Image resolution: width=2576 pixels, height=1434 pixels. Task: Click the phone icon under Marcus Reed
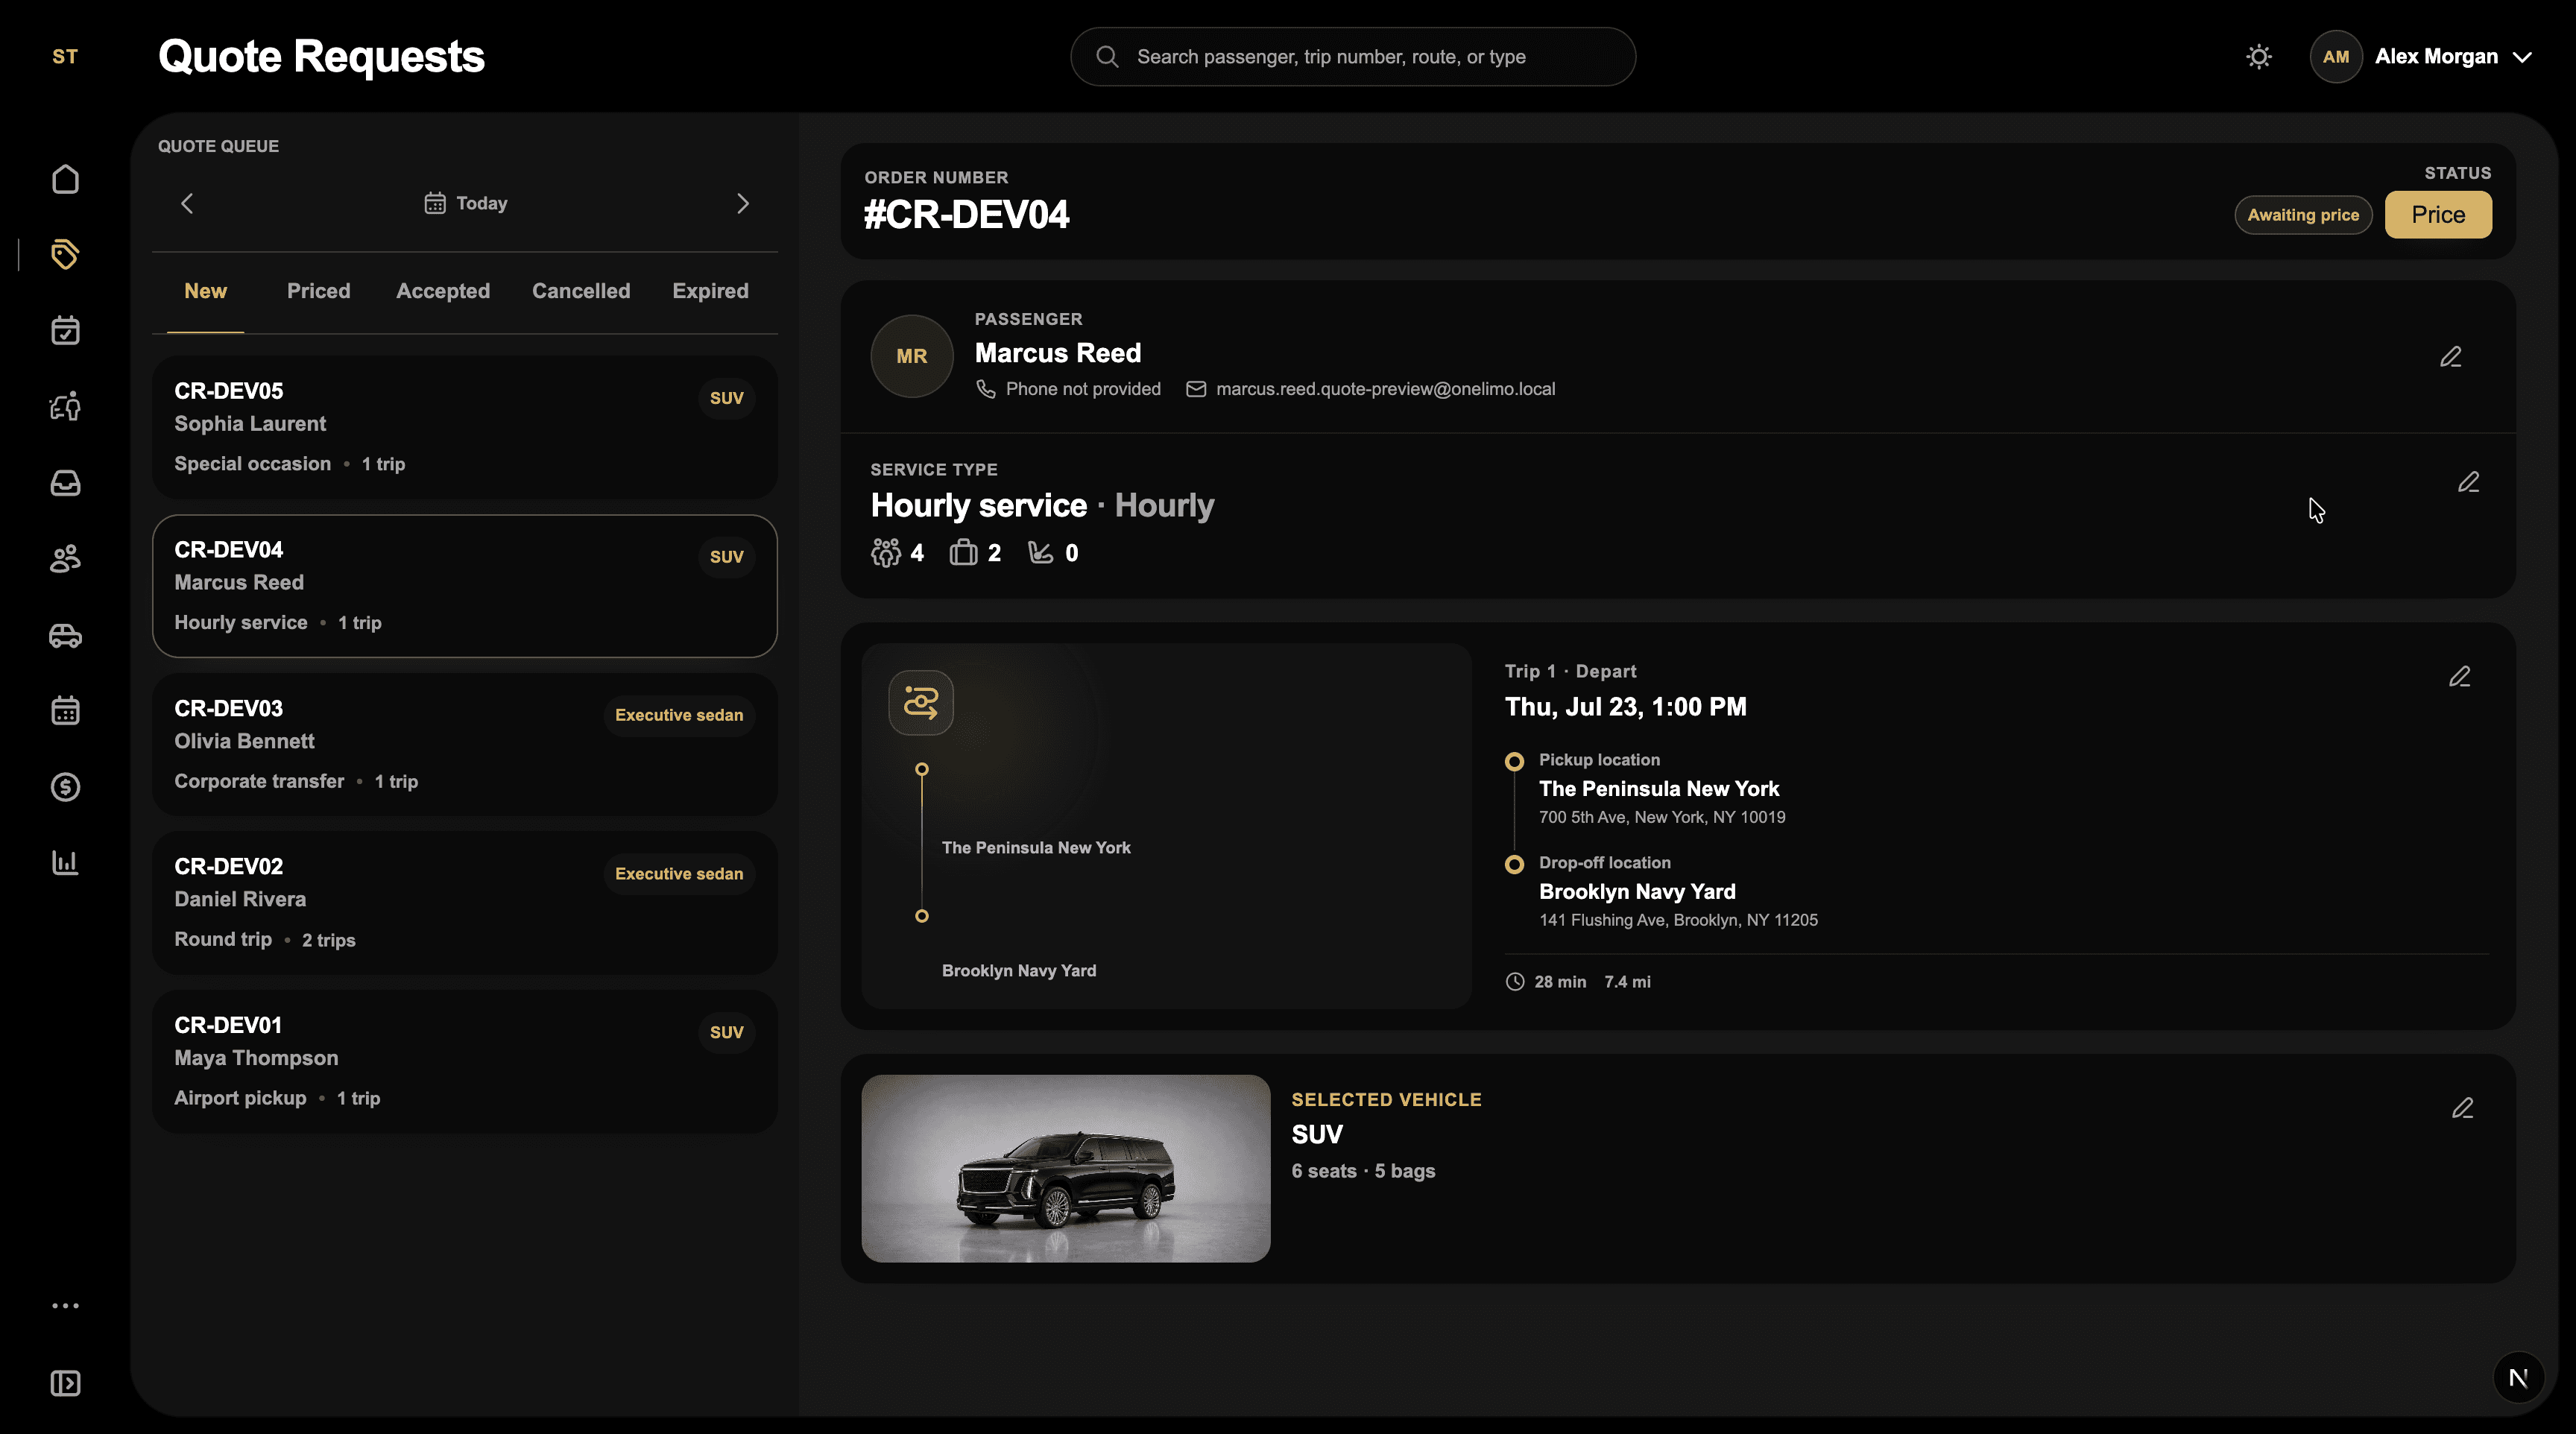click(x=986, y=389)
